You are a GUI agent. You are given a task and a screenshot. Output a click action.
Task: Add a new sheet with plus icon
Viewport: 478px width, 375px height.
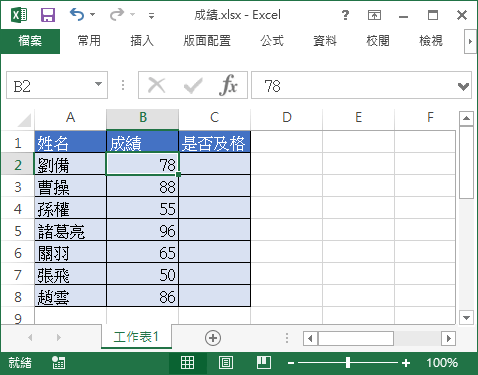[x=213, y=338]
